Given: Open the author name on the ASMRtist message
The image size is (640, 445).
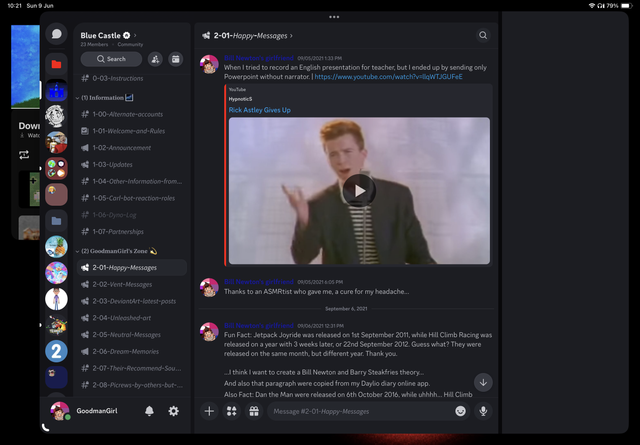Looking at the screenshot, I should point(259,282).
